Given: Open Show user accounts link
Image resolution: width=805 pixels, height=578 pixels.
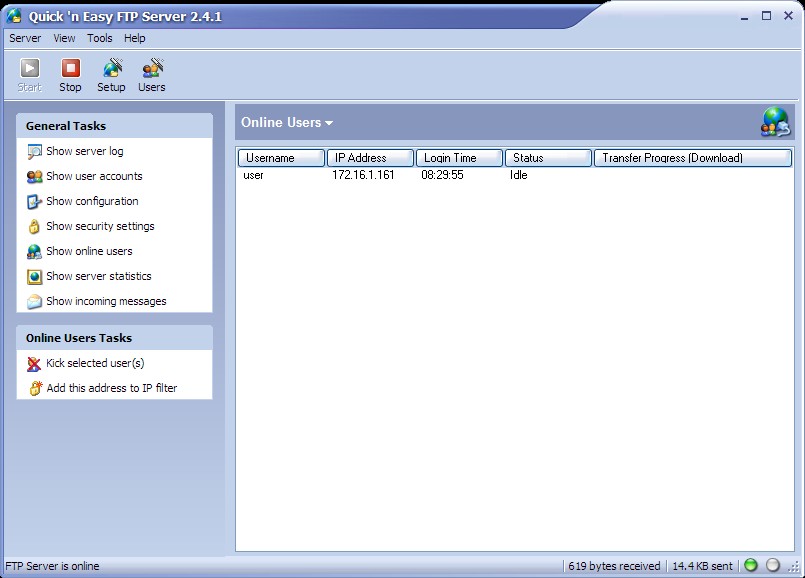Looking at the screenshot, I should (94, 176).
